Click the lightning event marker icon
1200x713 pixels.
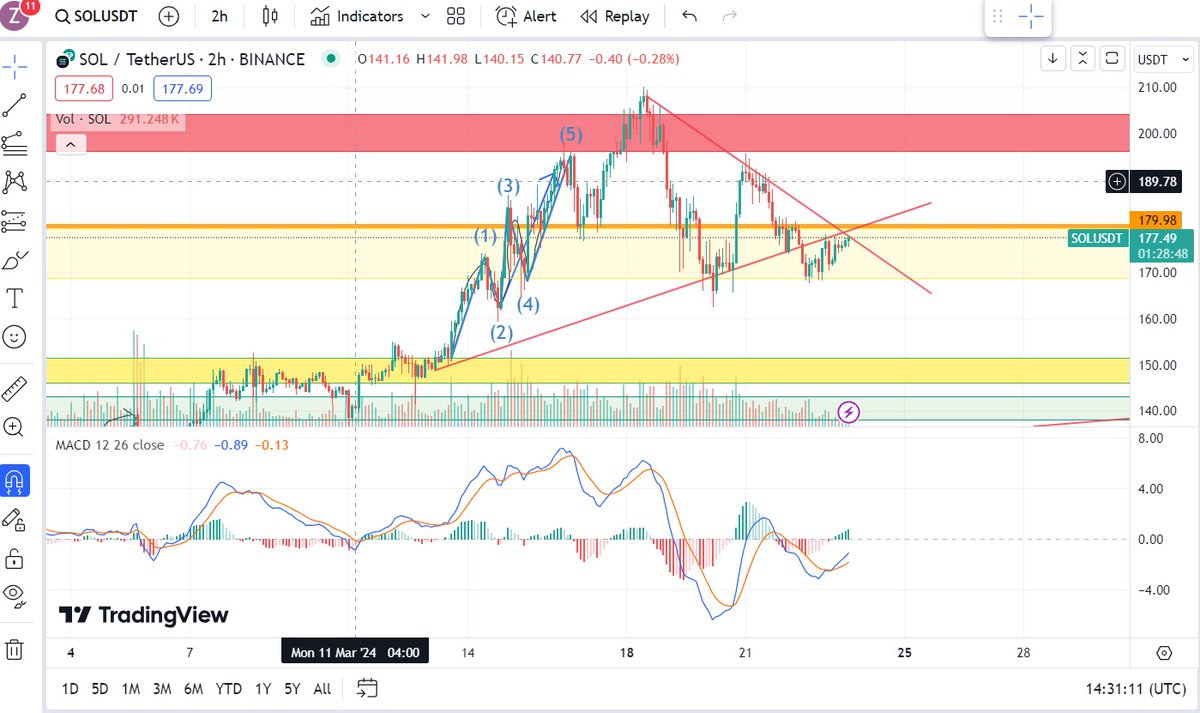[x=848, y=411]
